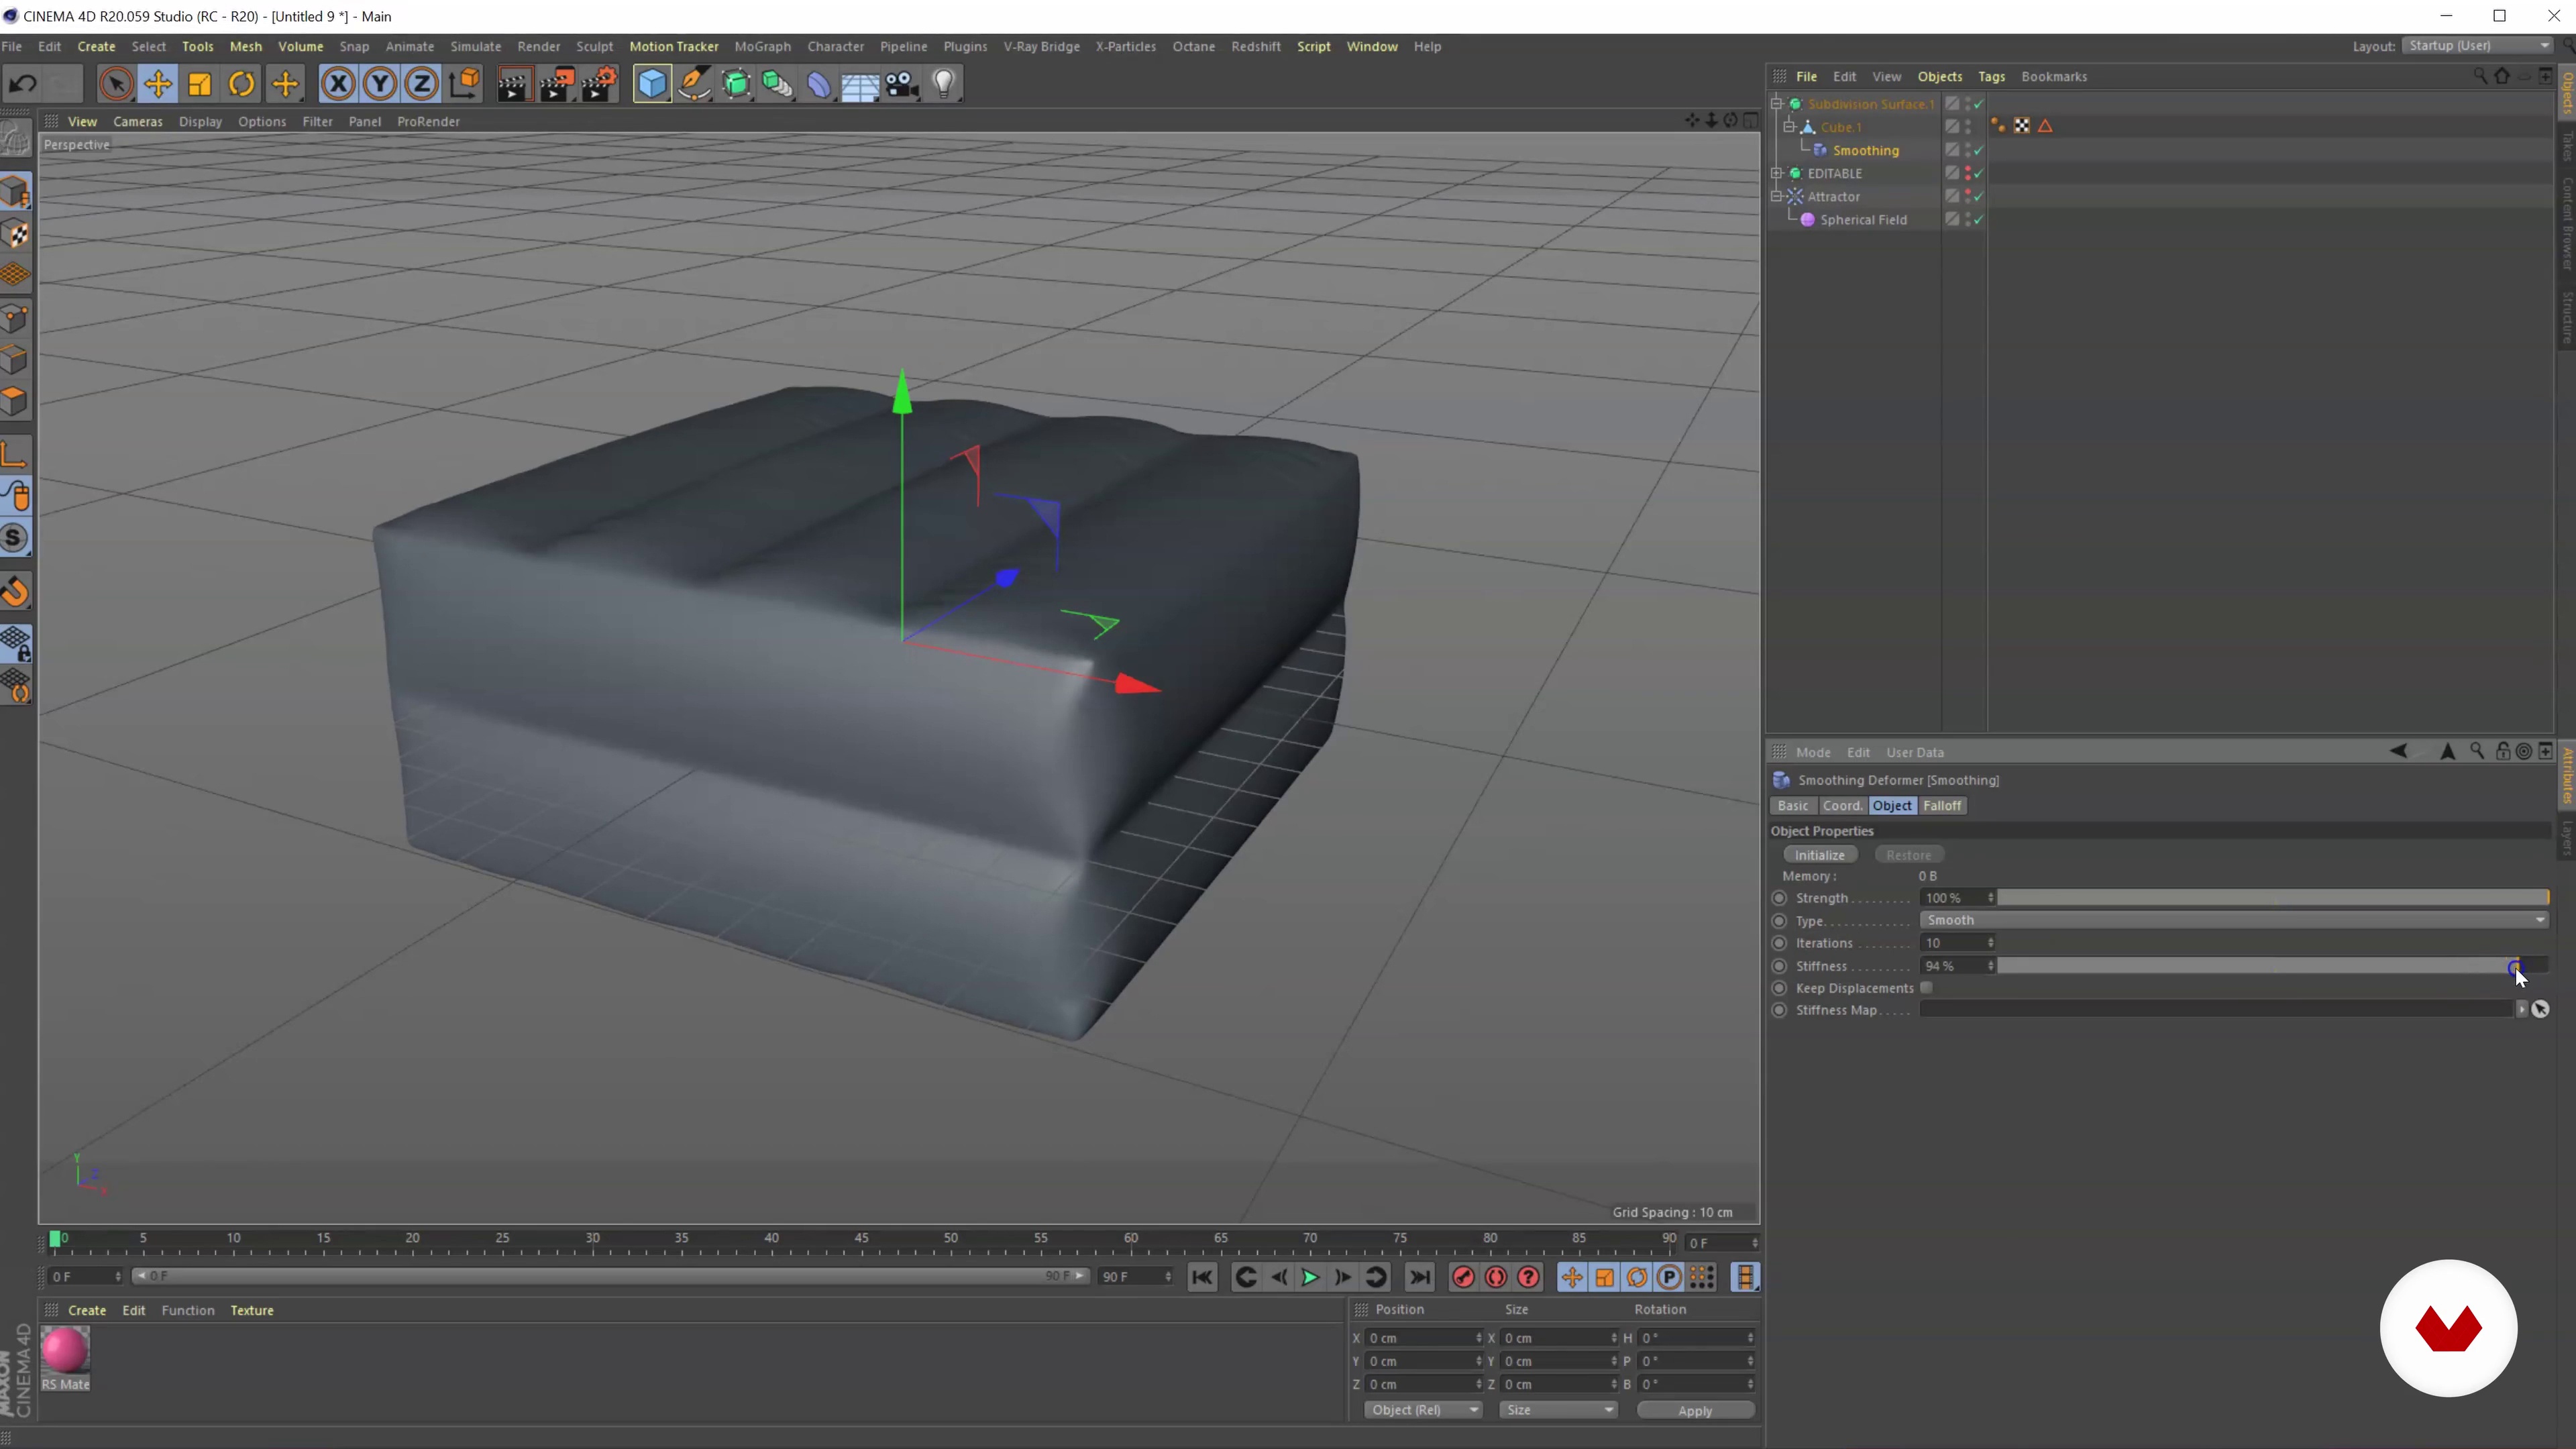
Task: Open the spline Pen tool
Action: 694,84
